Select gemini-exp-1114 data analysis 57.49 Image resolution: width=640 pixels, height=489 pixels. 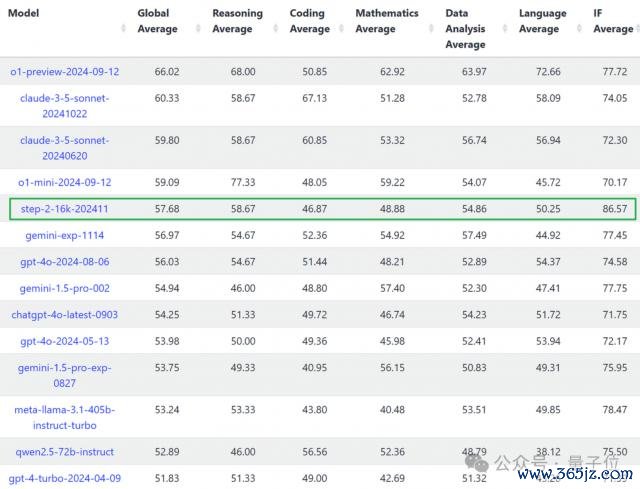(474, 236)
